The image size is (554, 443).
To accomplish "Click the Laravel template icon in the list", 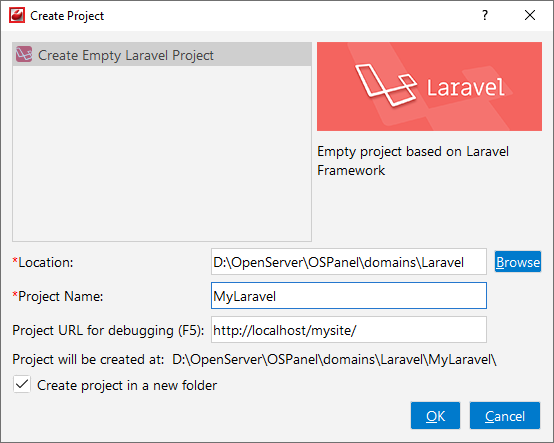I will [24, 55].
